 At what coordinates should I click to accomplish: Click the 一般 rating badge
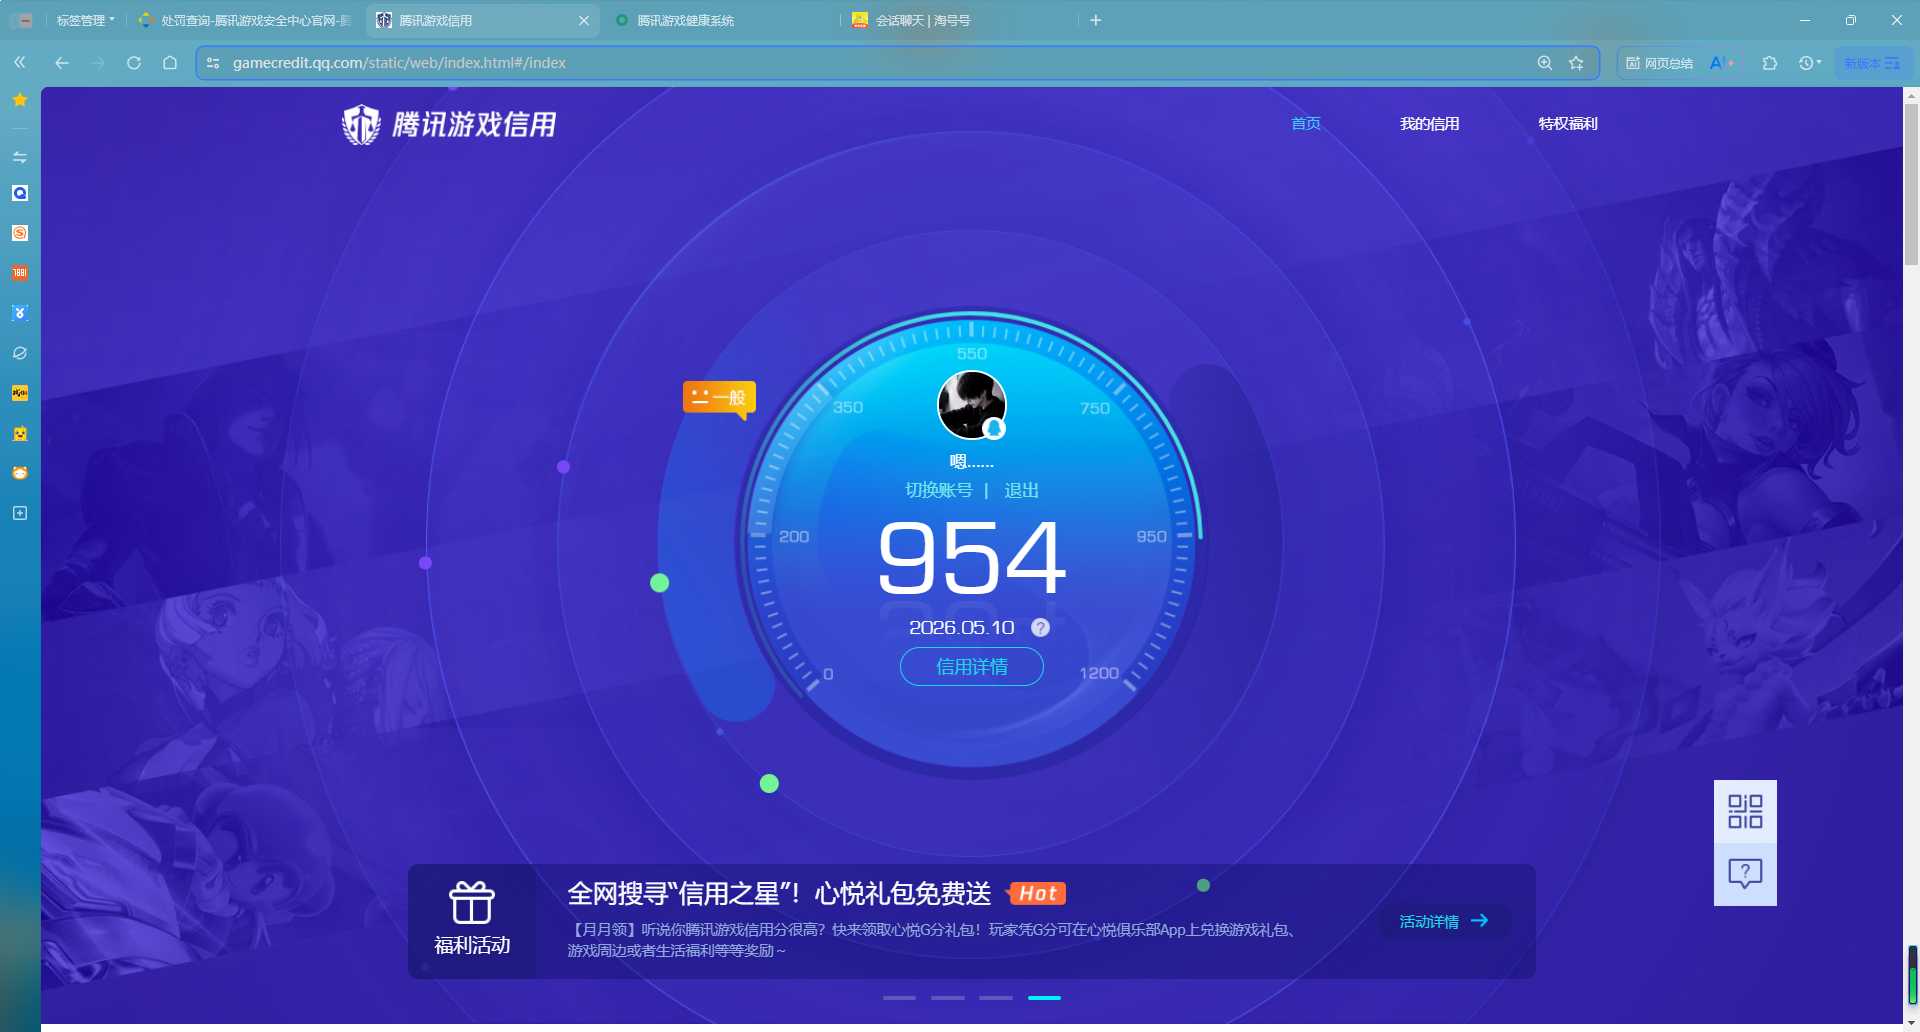coord(719,398)
